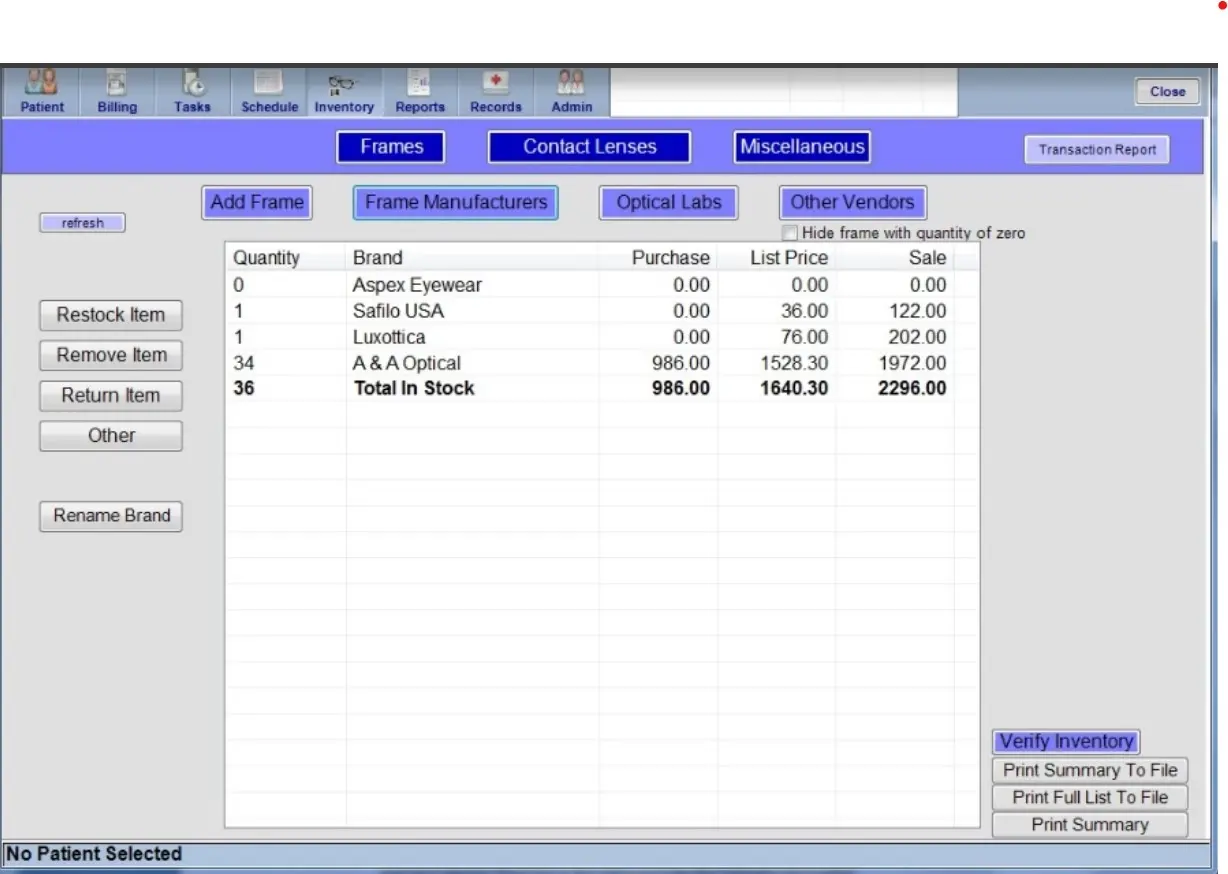The width and height of the screenshot is (1228, 874).
Task: Enable hiding frames with quantity of zero
Action: pyautogui.click(x=789, y=232)
